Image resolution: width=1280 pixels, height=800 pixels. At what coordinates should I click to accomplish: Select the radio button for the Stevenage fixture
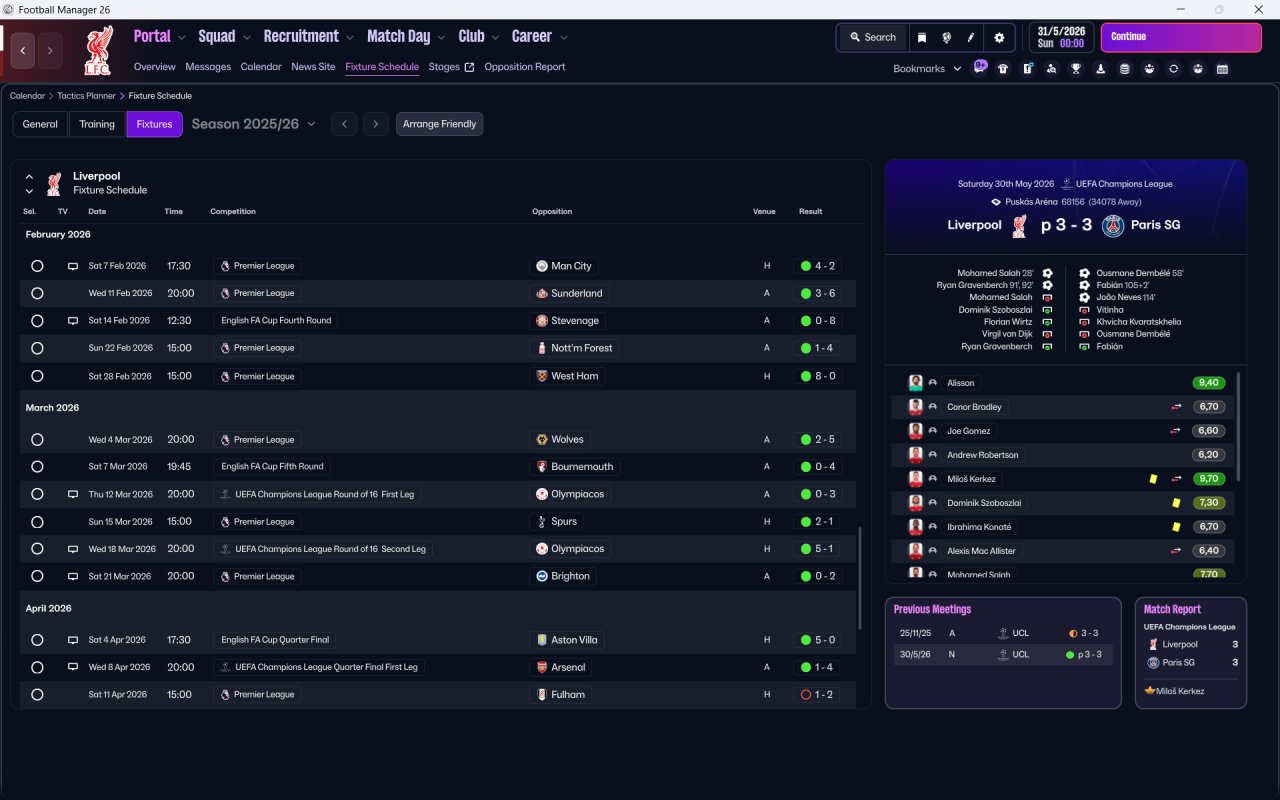[x=37, y=321]
